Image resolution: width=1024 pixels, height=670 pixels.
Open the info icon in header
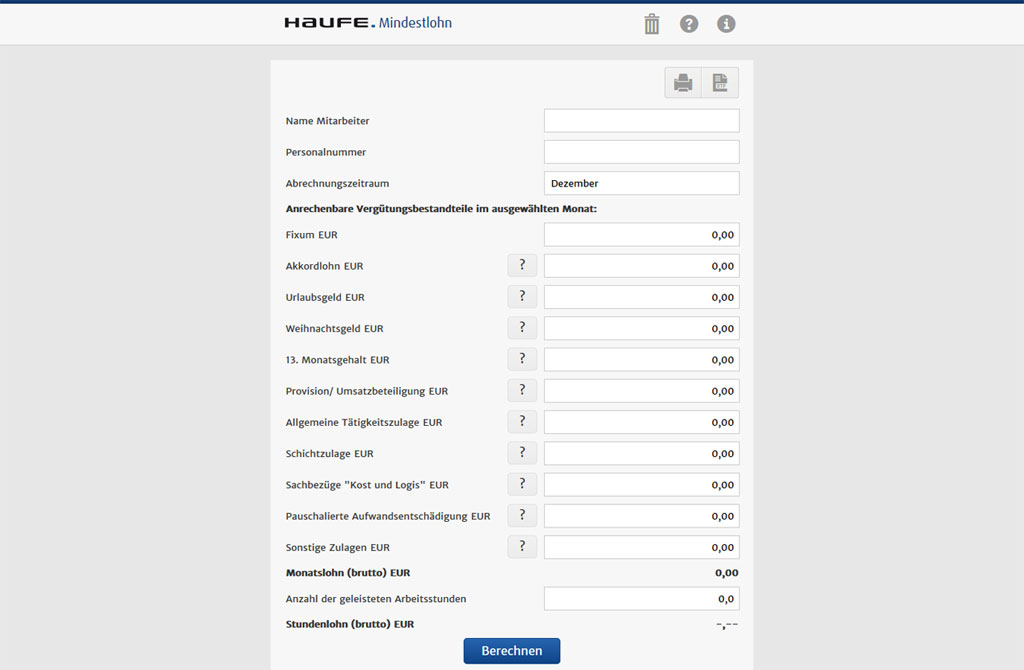(726, 24)
